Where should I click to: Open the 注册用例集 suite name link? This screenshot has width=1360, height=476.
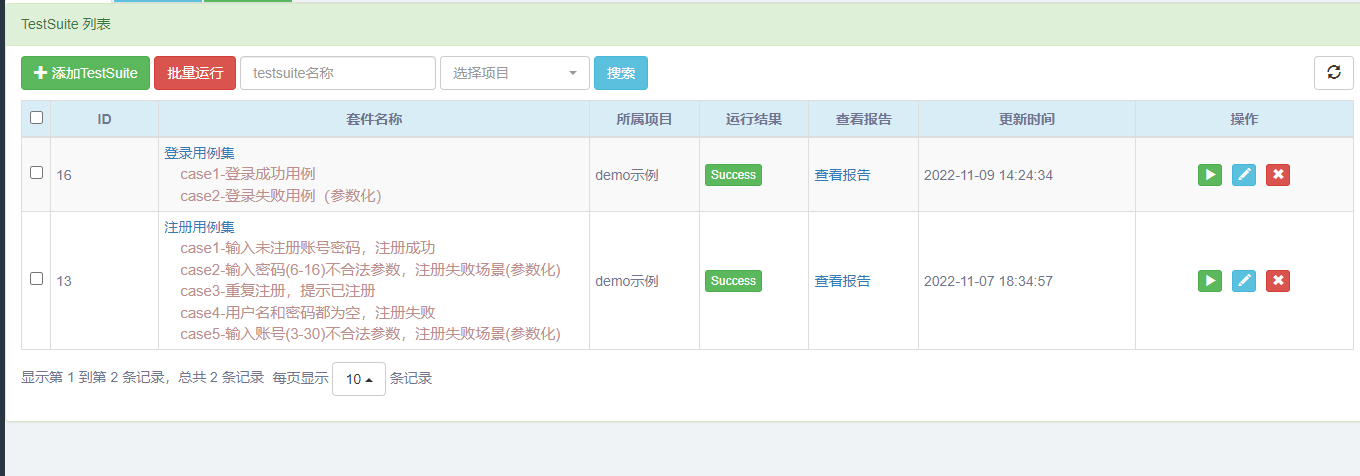200,227
